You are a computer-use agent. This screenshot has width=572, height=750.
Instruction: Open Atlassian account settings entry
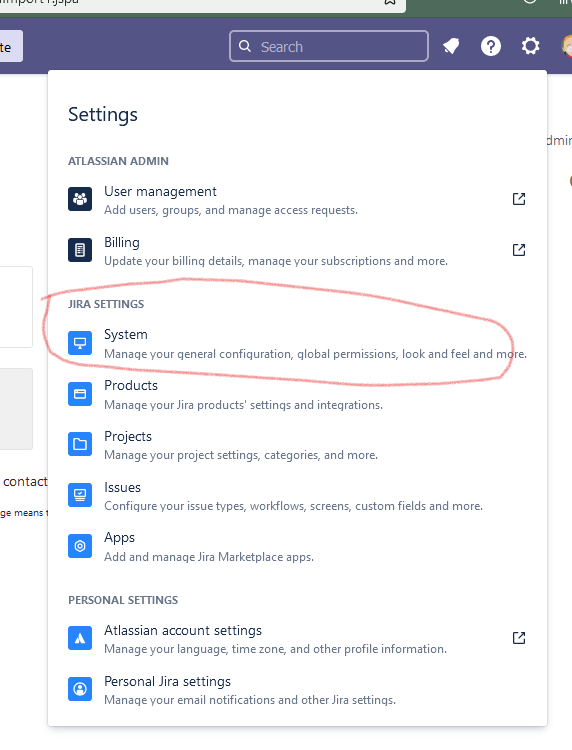pyautogui.click(x=297, y=638)
